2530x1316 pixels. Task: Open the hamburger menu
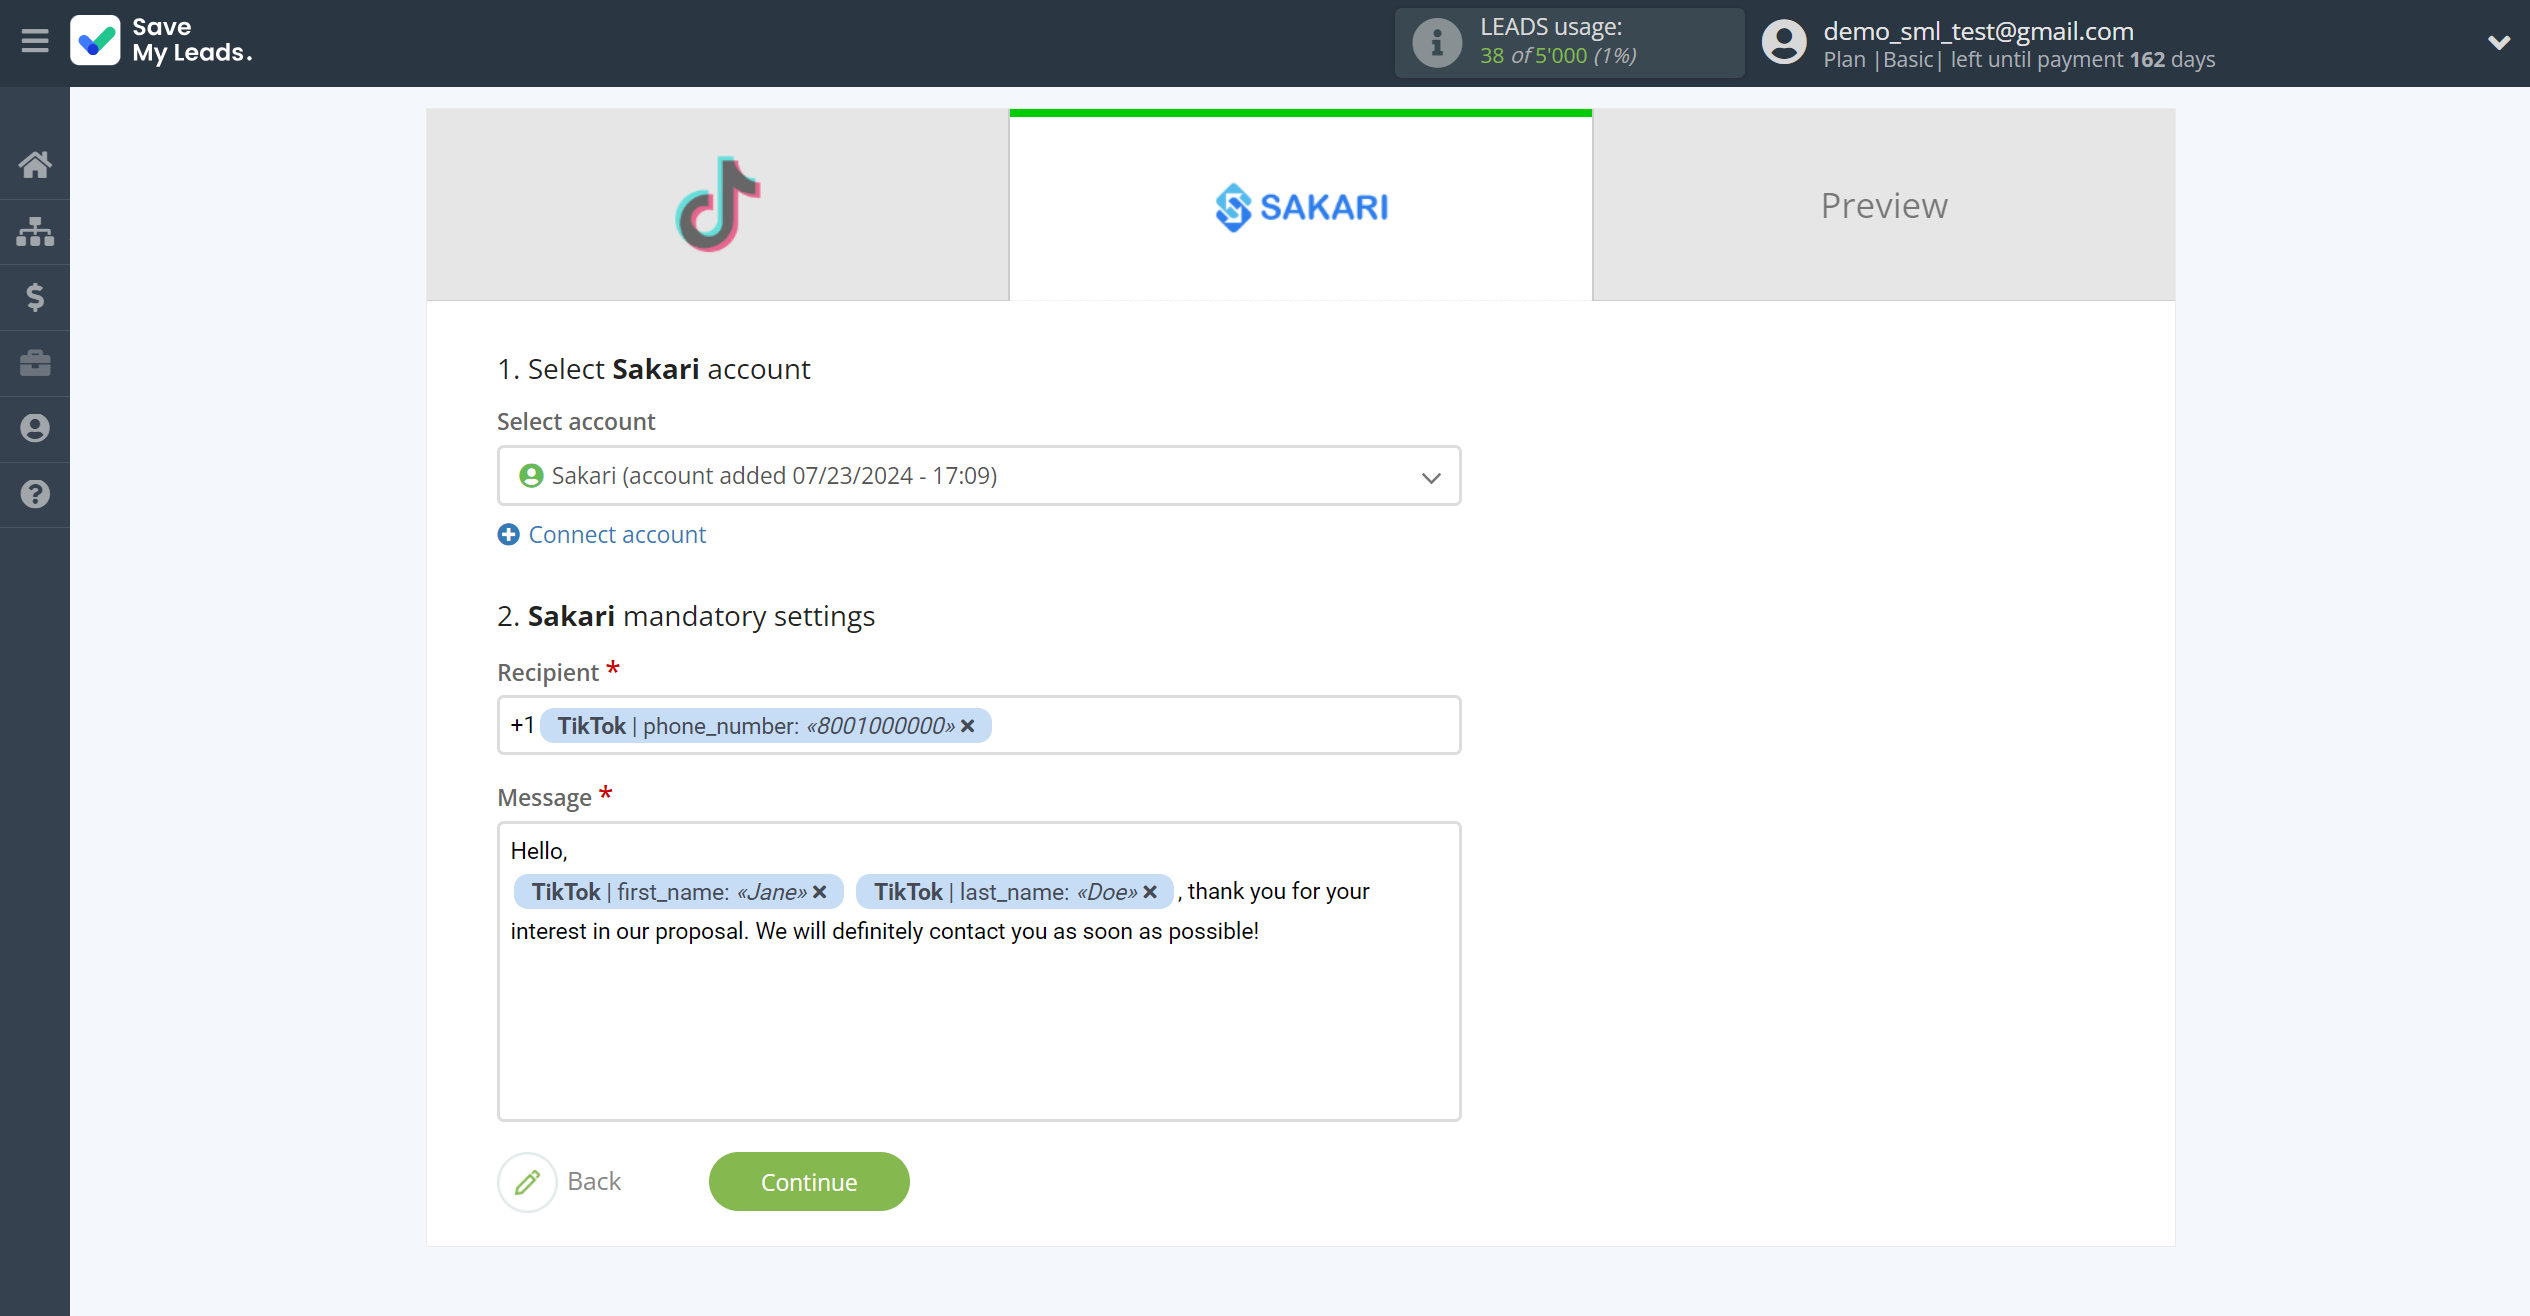tap(35, 41)
